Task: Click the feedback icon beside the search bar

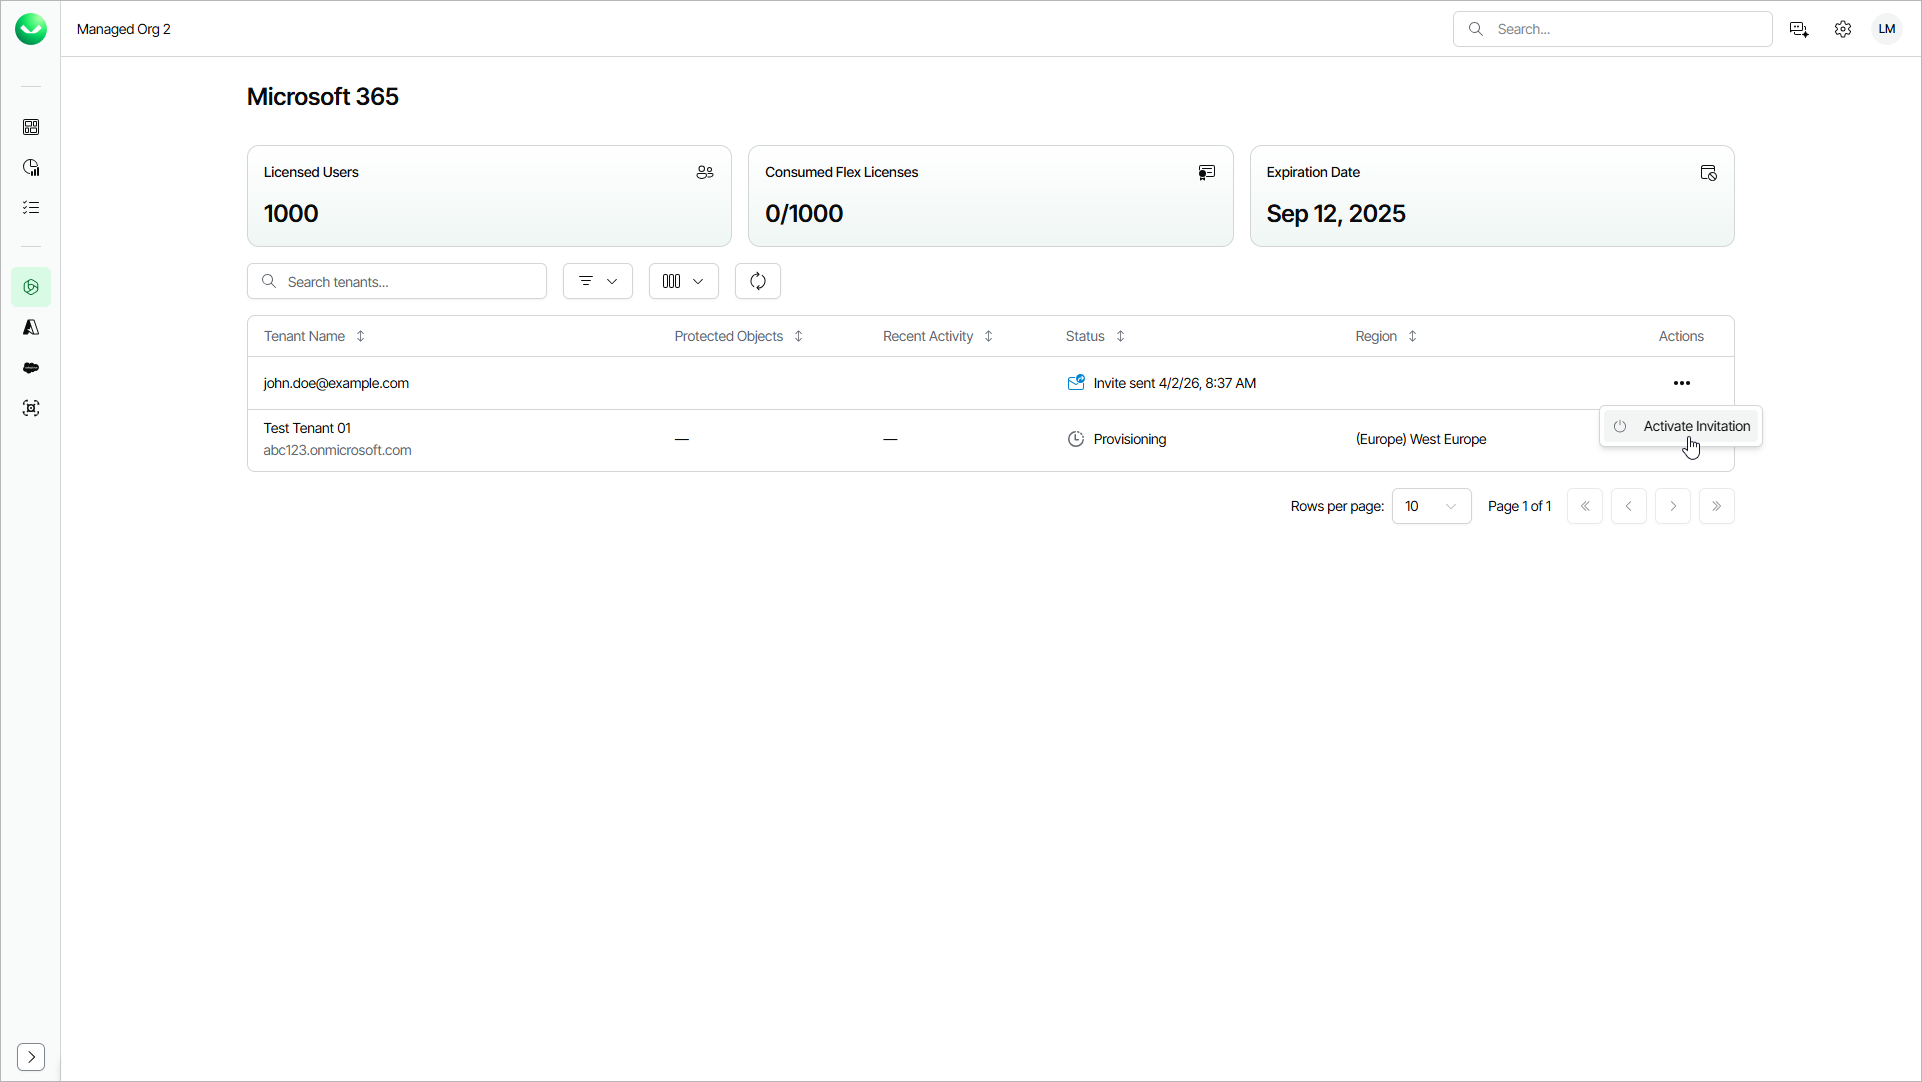Action: (1799, 29)
